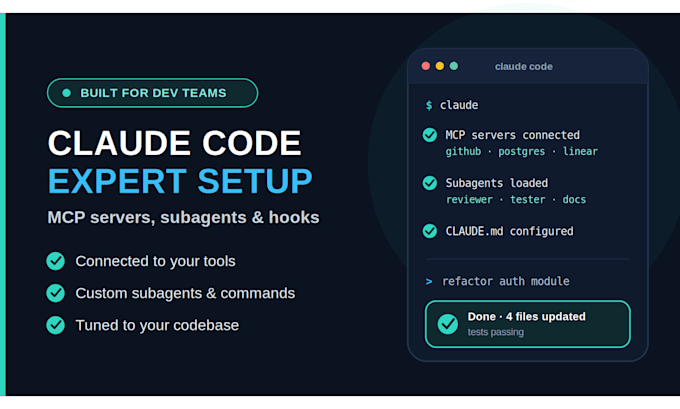
Task: Click refactor auth module prompt text
Action: pyautogui.click(x=506, y=281)
